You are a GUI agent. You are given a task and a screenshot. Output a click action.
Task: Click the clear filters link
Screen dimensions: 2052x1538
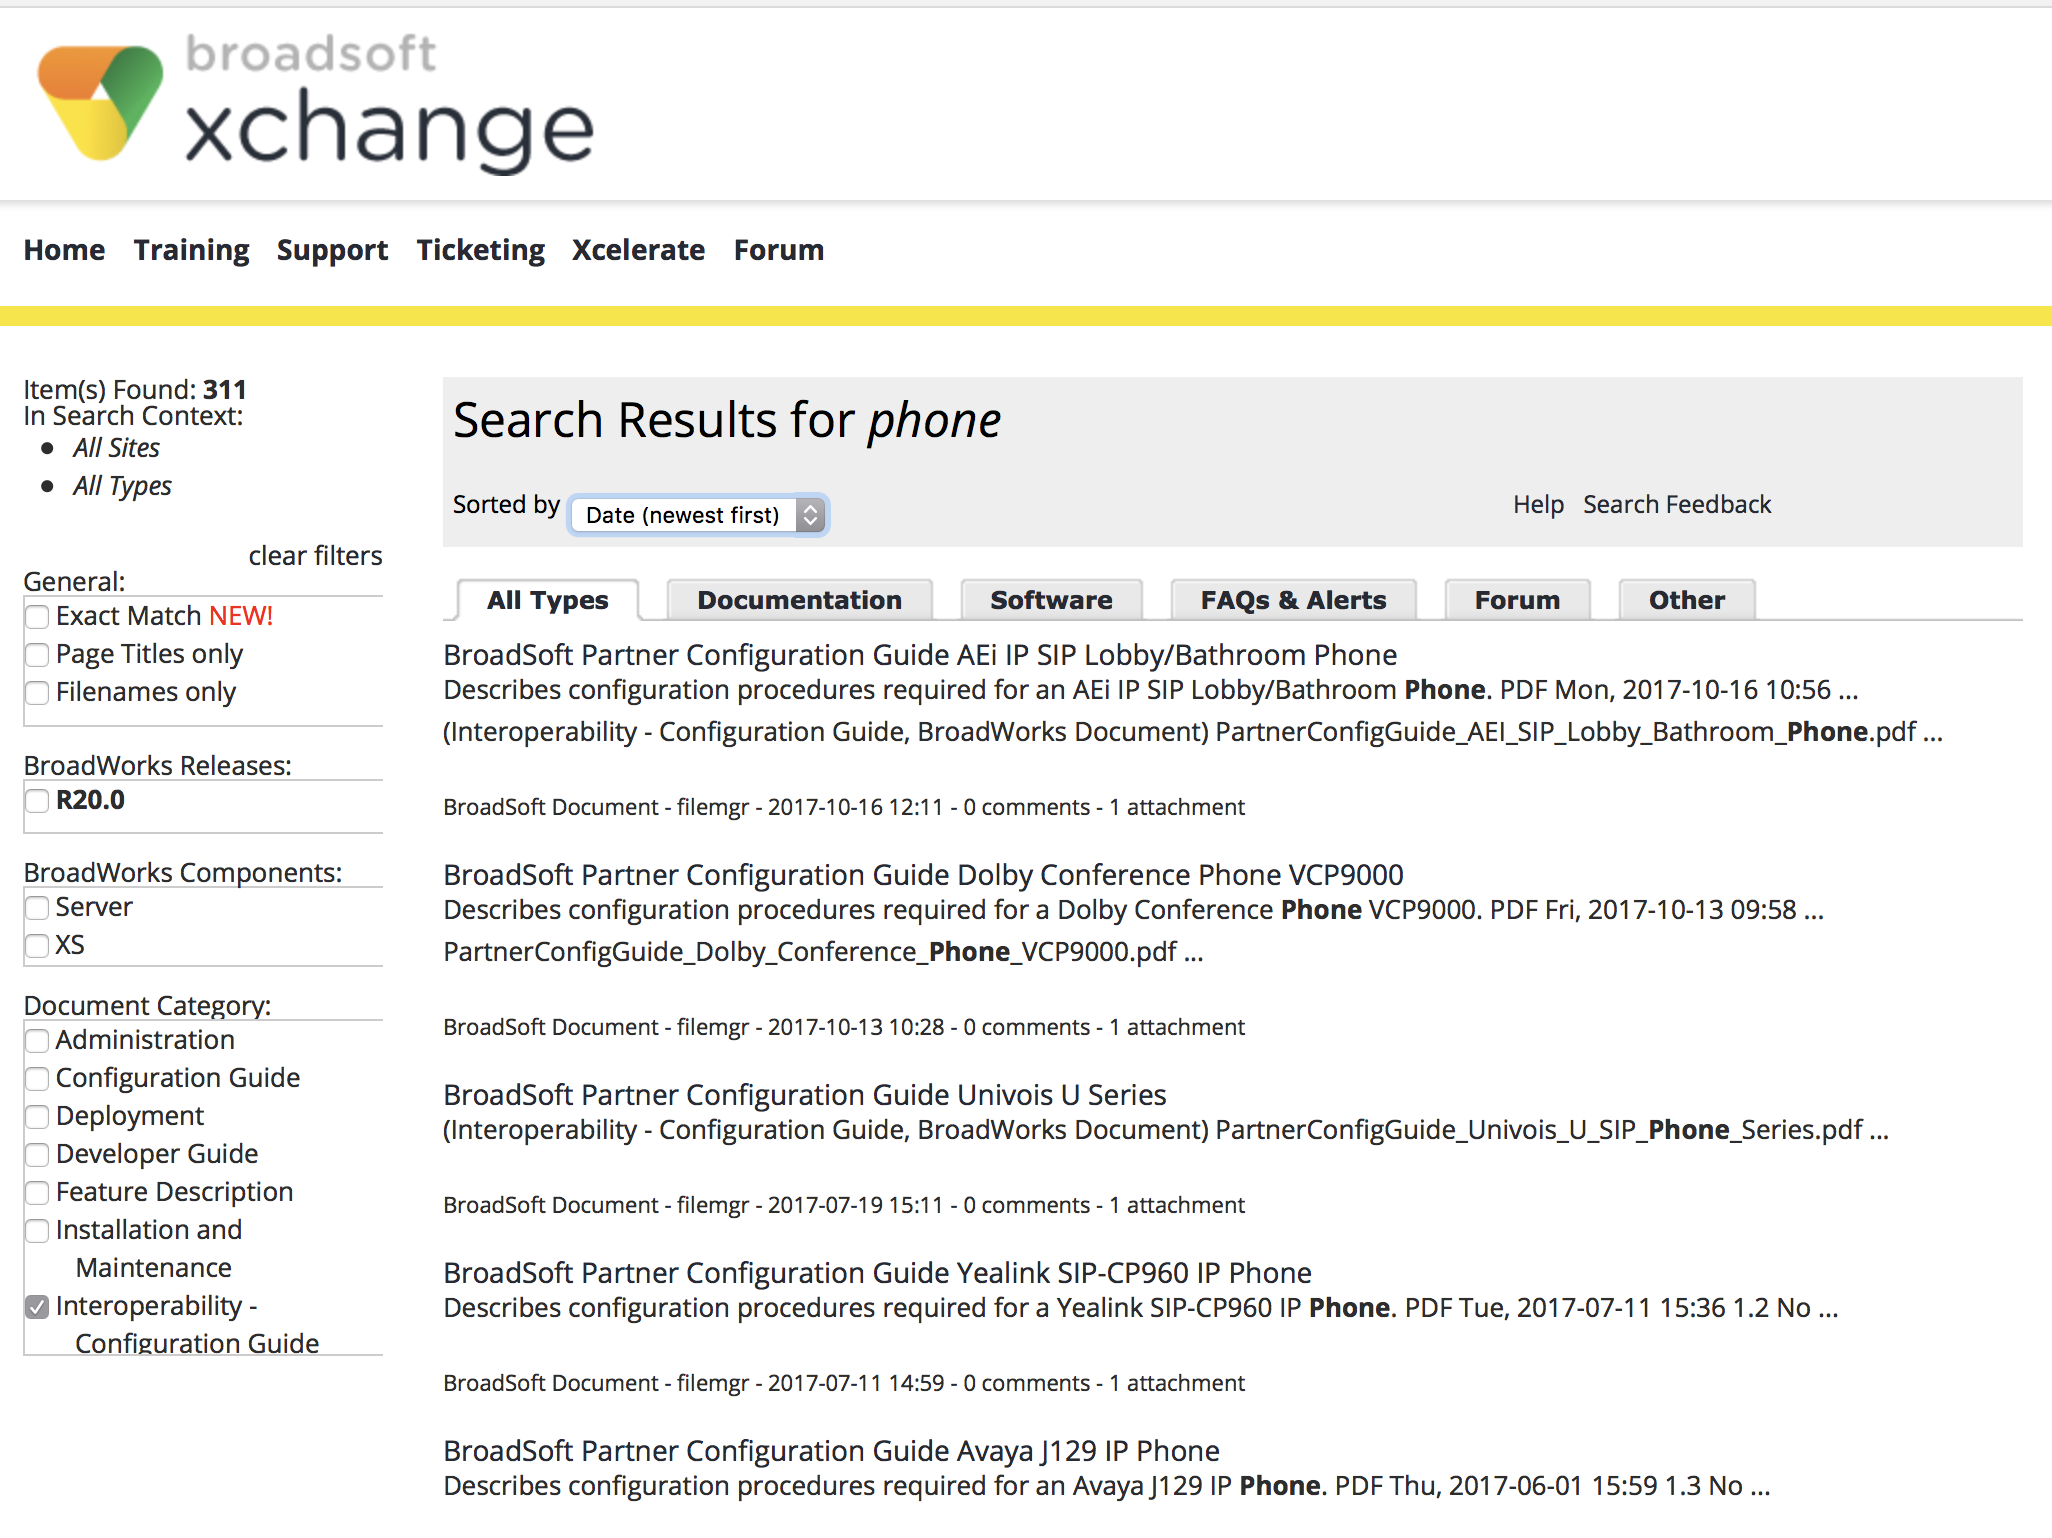315,556
